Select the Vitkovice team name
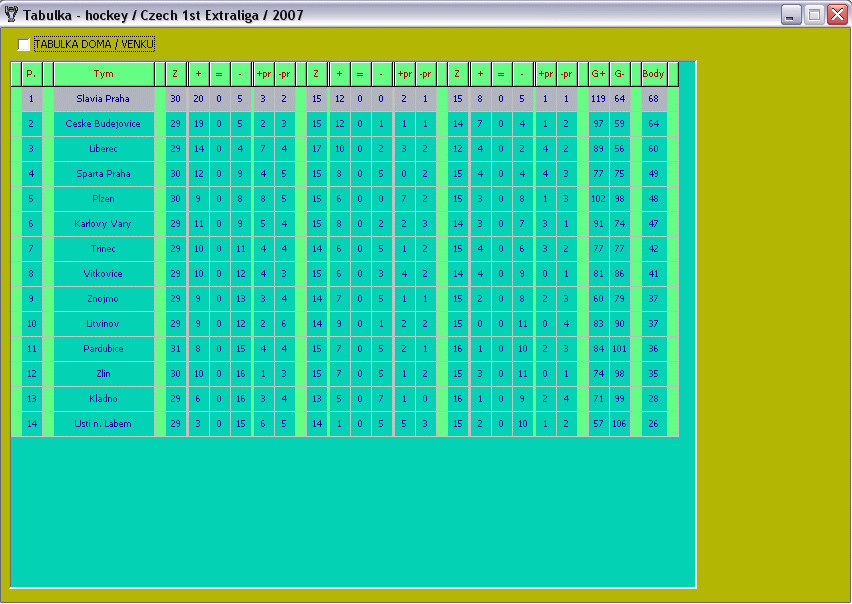 (103, 274)
